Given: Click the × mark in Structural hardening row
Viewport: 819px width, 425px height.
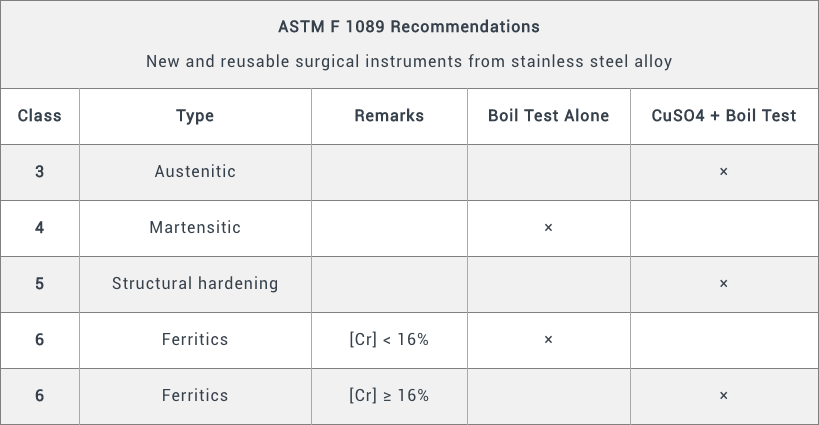Looking at the screenshot, I should pos(723,284).
